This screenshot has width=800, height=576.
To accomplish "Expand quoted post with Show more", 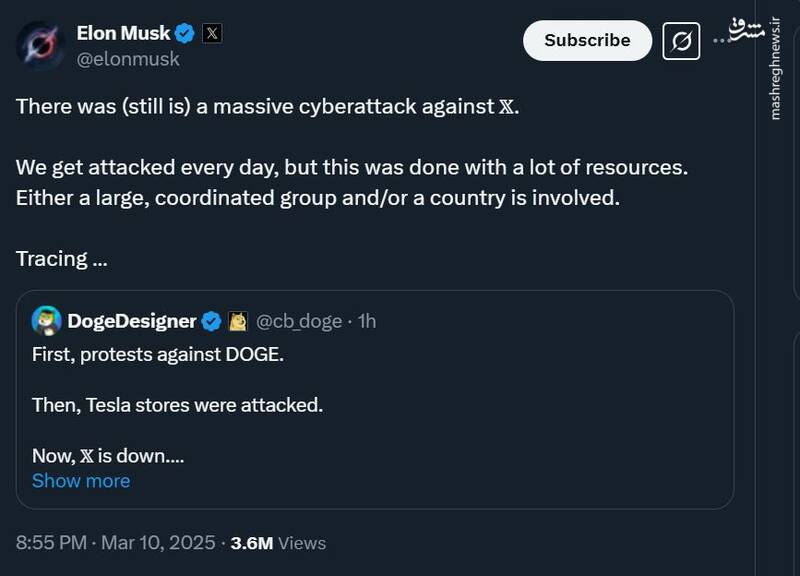I will [x=81, y=481].
